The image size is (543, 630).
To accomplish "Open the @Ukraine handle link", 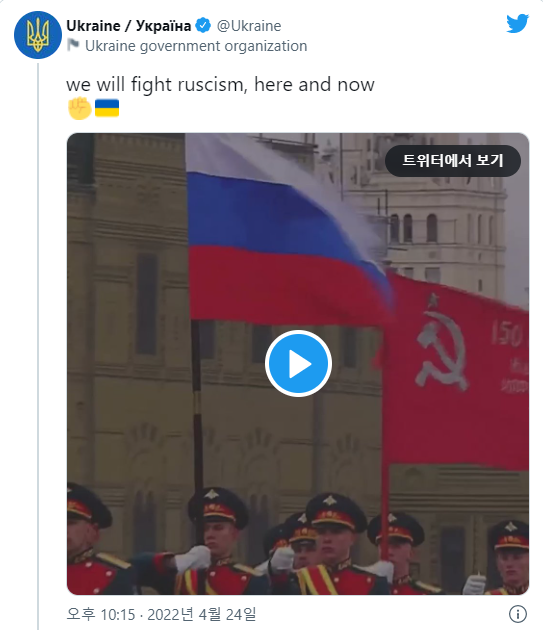I will (249, 26).
